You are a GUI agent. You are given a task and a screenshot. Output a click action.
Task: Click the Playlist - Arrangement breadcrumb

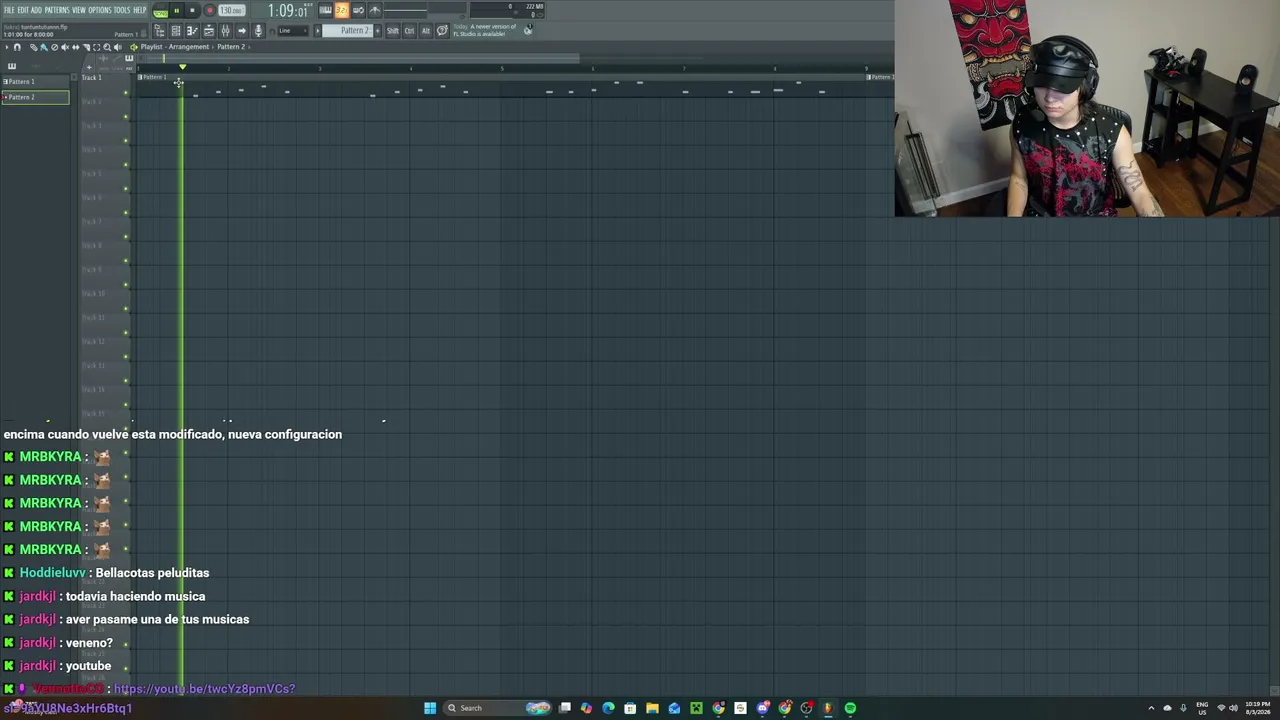pos(174,47)
